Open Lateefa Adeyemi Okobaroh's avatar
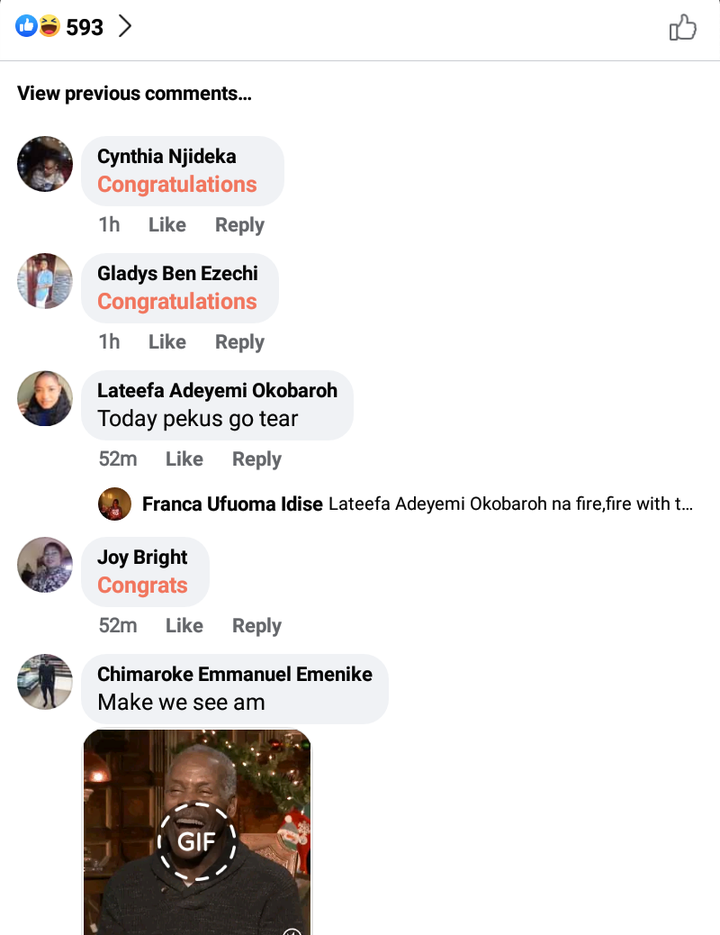This screenshot has height=935, width=720. tap(45, 398)
